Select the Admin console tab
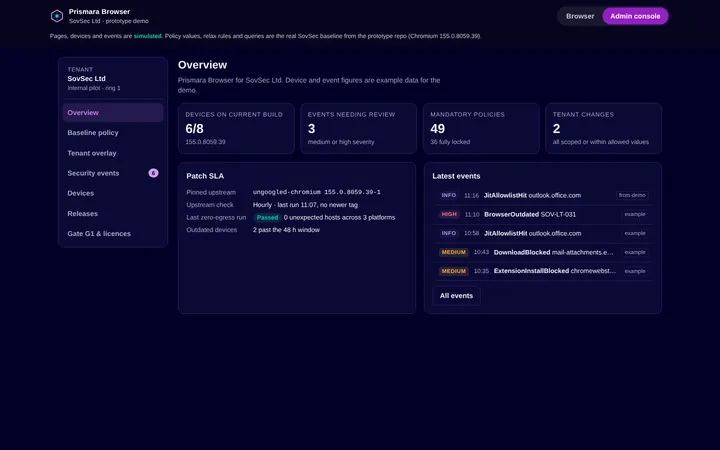 click(635, 16)
